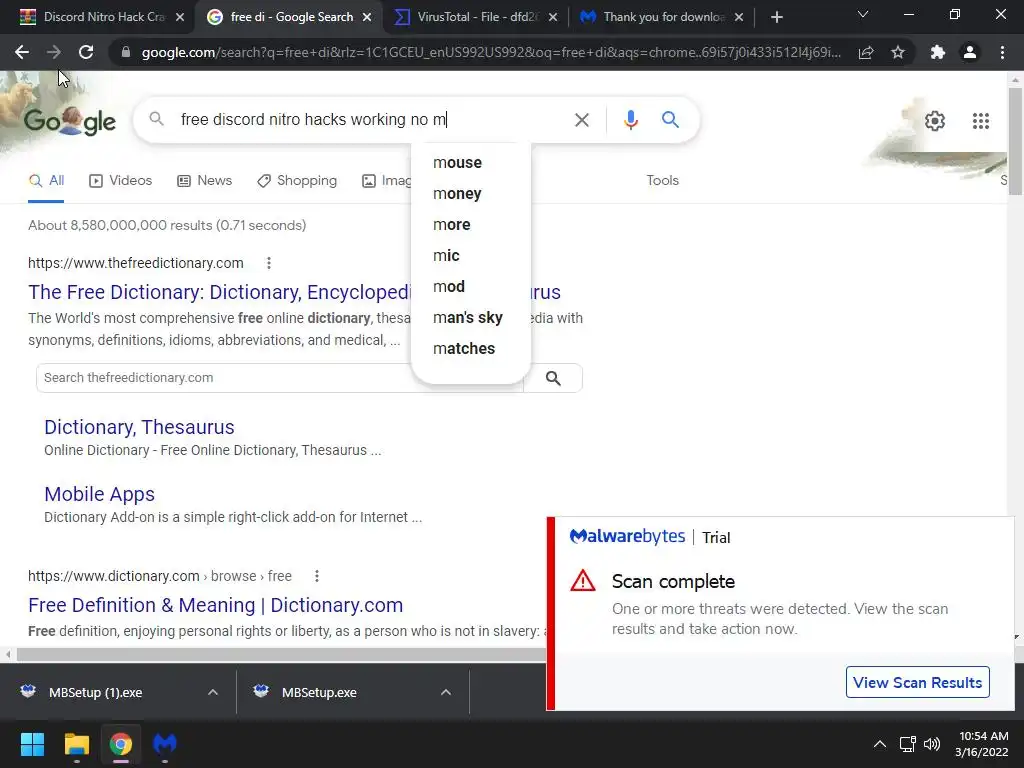
Task: Search within thefreedictionary.com magnifier button
Action: pos(552,378)
